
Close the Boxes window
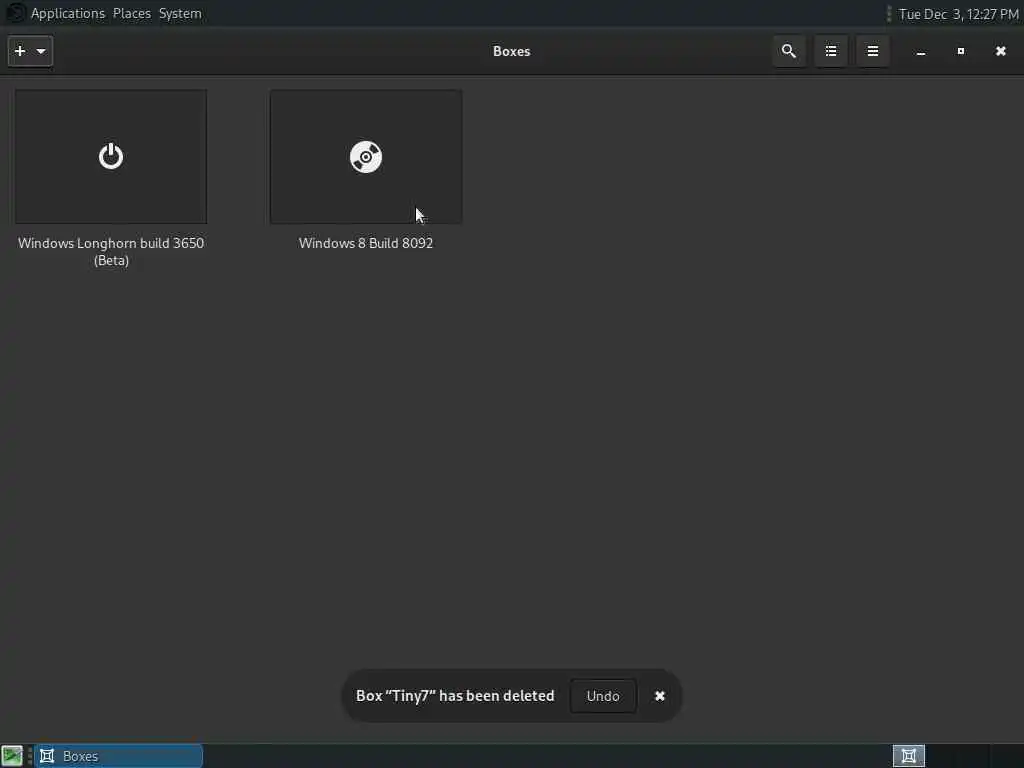pos(1000,51)
